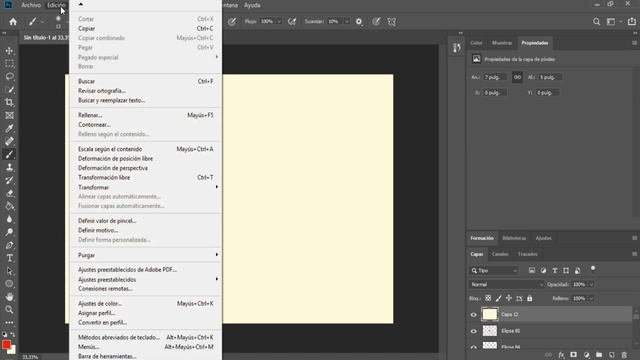Hide the Capa 12 layer
The width and height of the screenshot is (640, 360).
pyautogui.click(x=473, y=315)
